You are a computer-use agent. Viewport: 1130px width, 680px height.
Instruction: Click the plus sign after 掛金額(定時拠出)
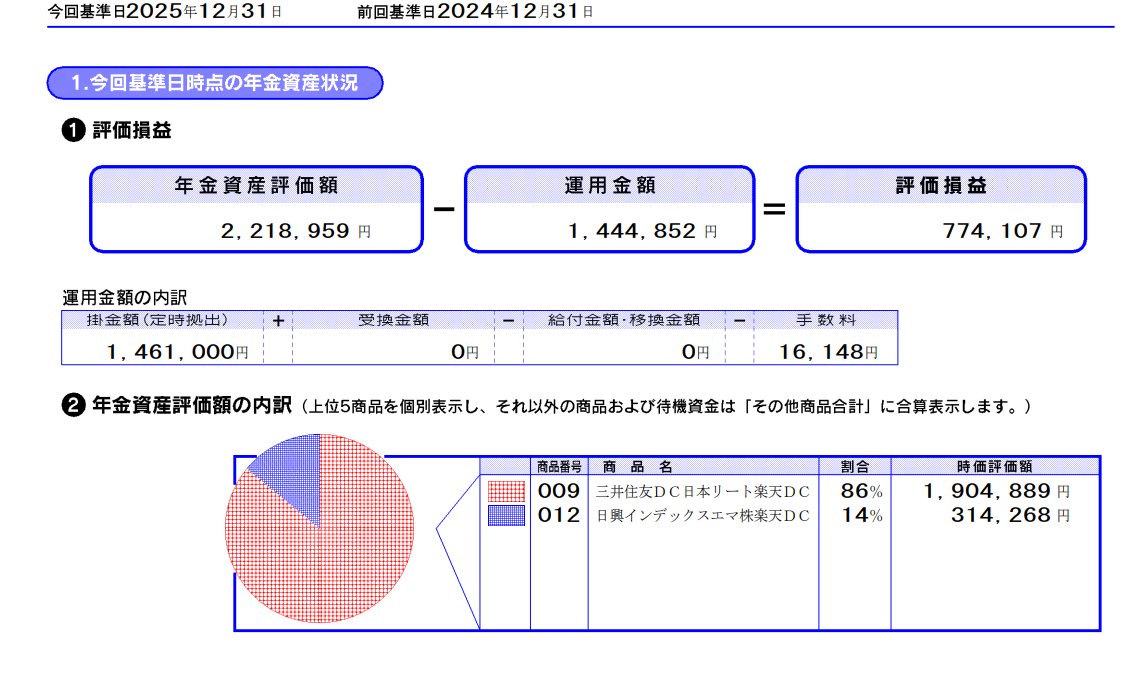(278, 321)
